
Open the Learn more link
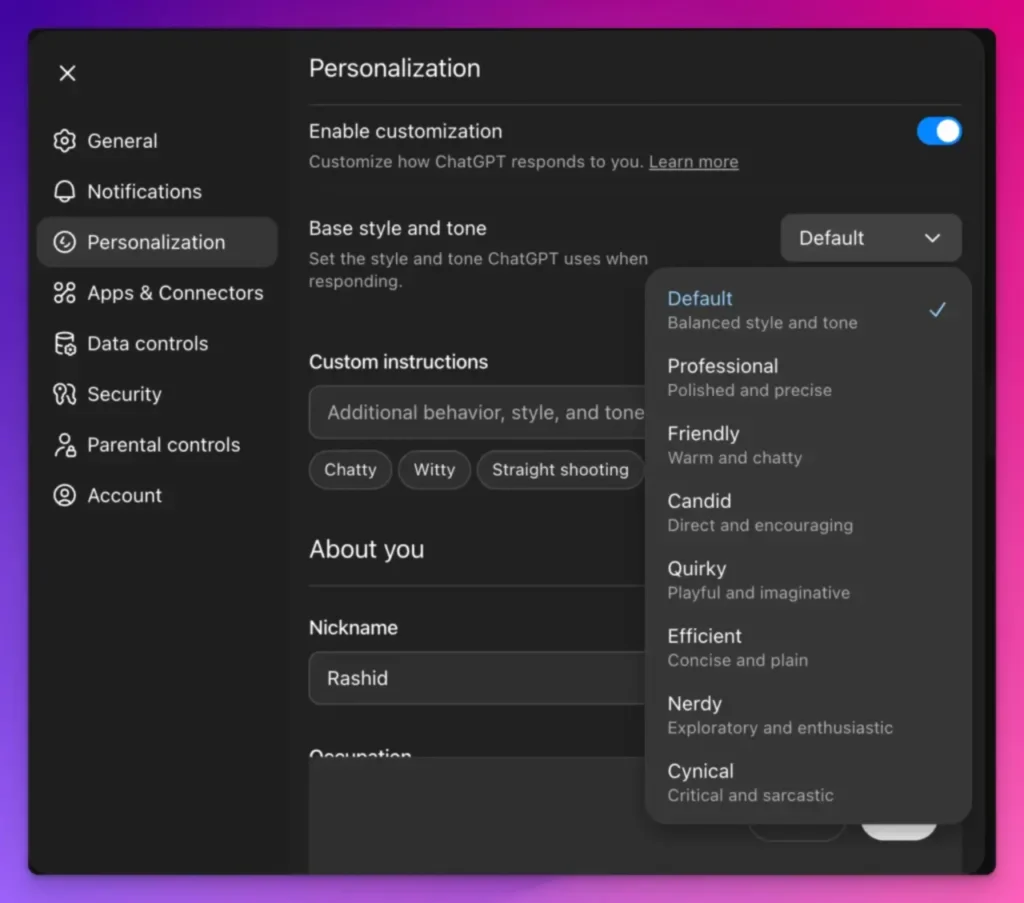(693, 161)
